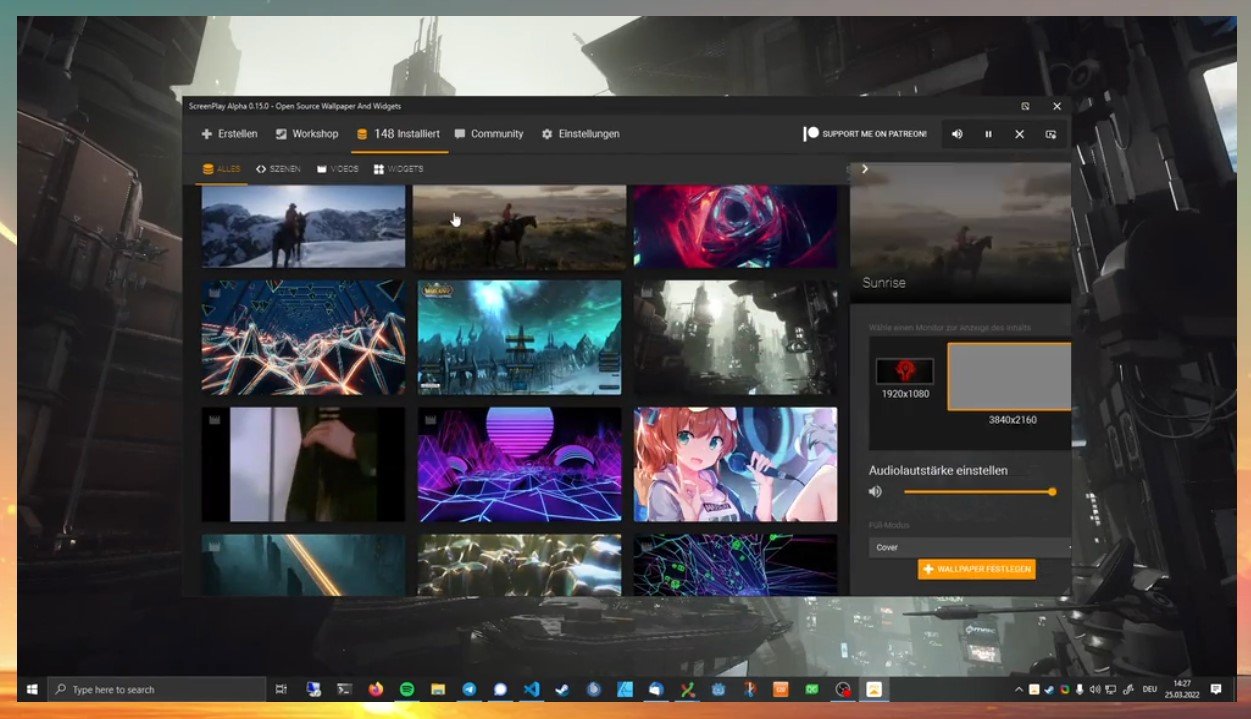
Task: Click the Erstellen plus icon
Action: pos(207,134)
